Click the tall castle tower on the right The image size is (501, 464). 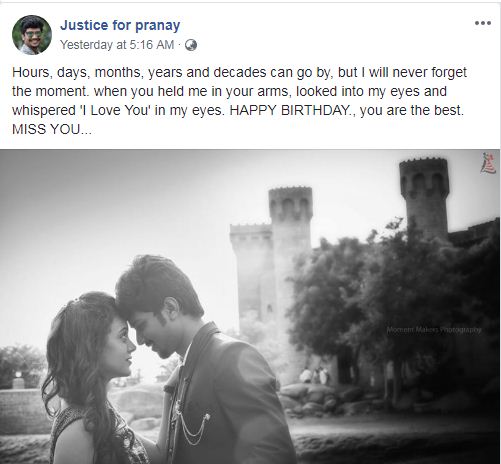click(x=424, y=198)
